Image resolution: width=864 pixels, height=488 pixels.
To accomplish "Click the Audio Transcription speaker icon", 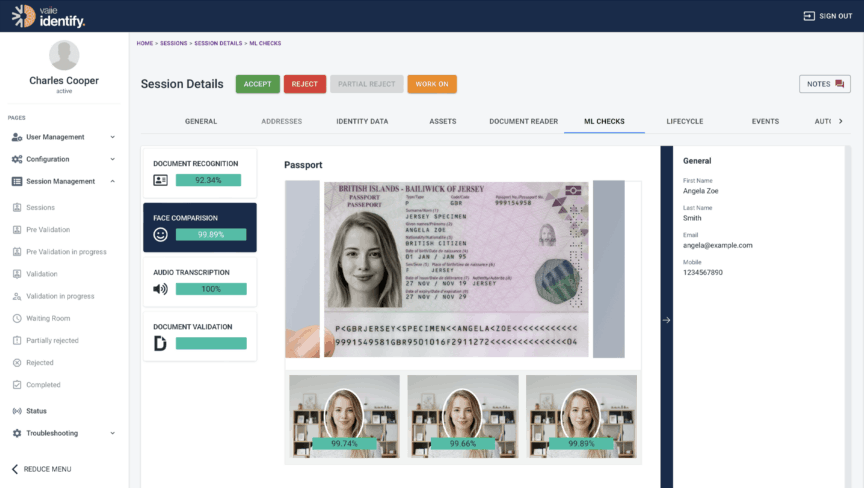I will click(160, 289).
